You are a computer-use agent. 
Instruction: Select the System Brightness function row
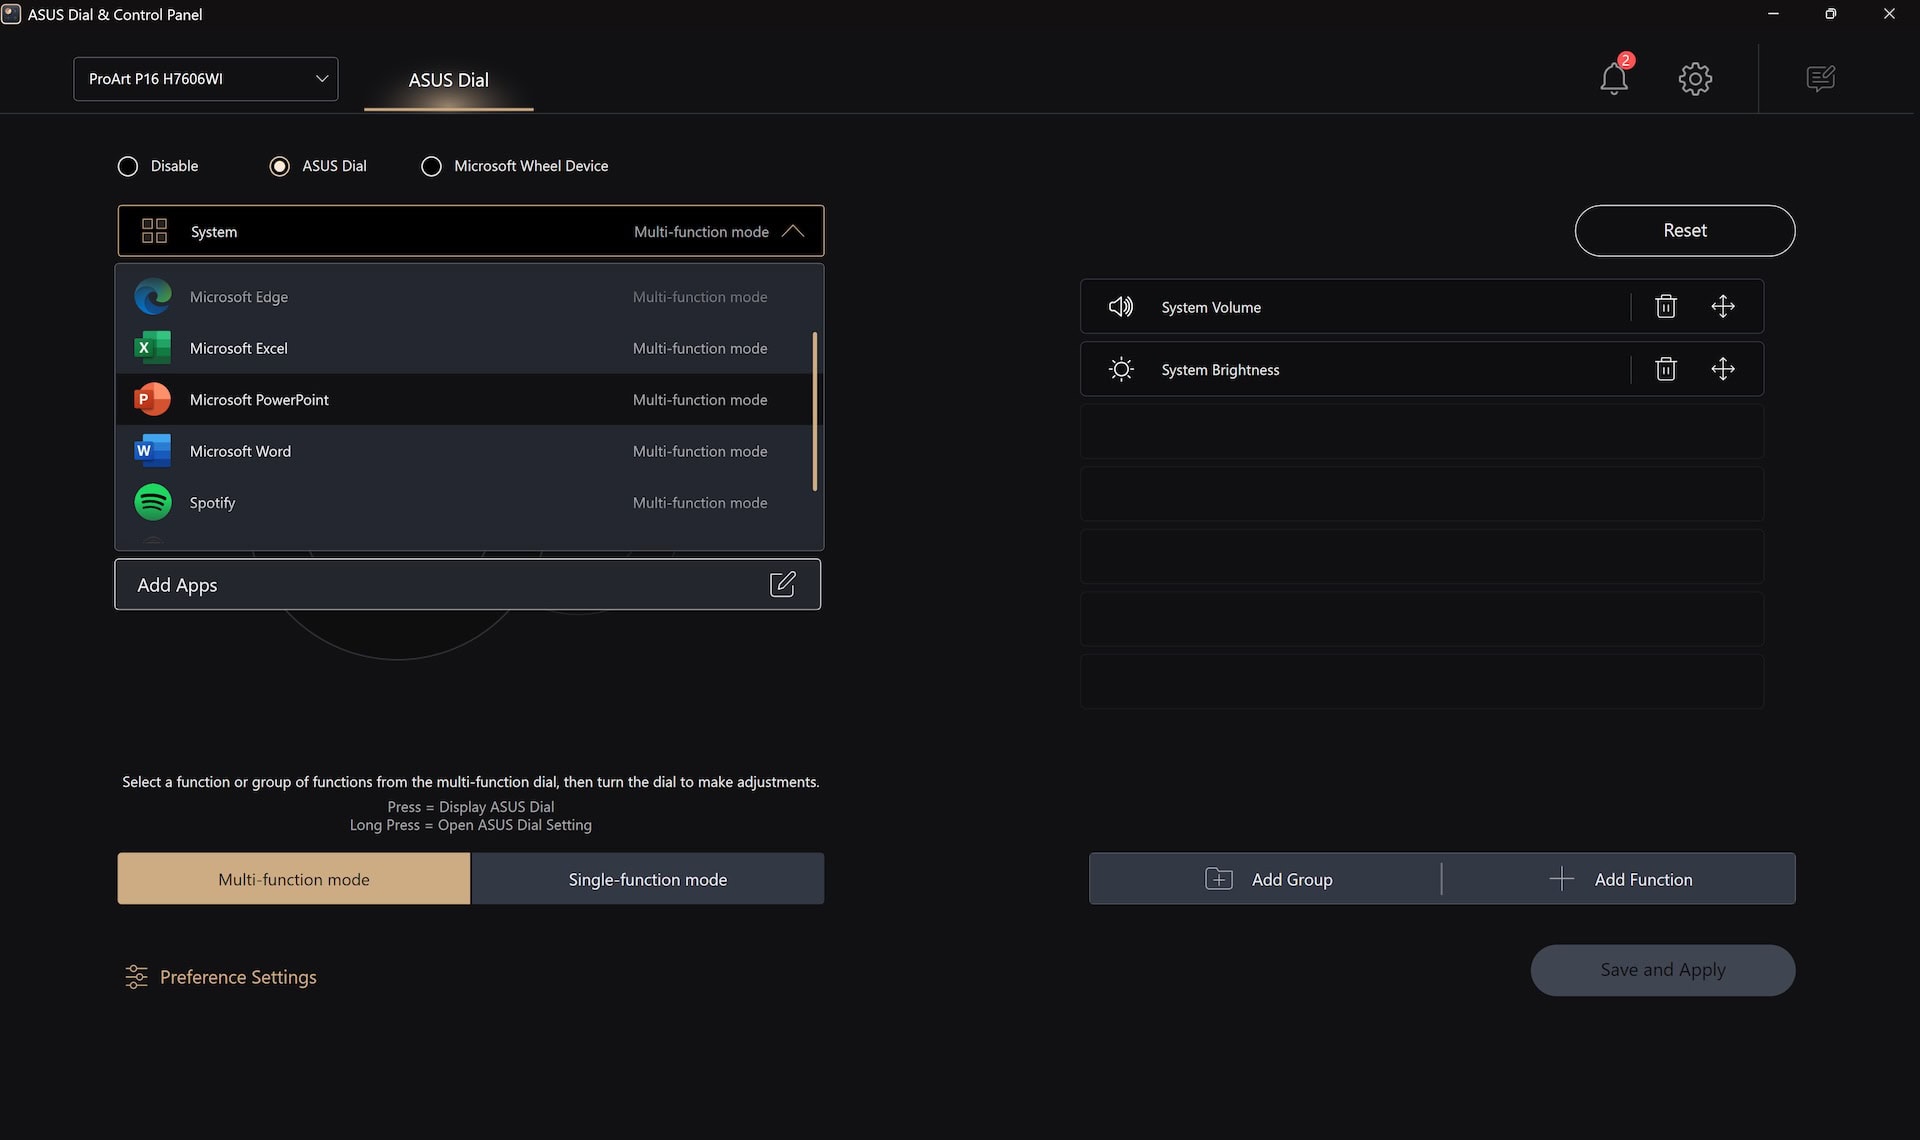tap(1421, 369)
